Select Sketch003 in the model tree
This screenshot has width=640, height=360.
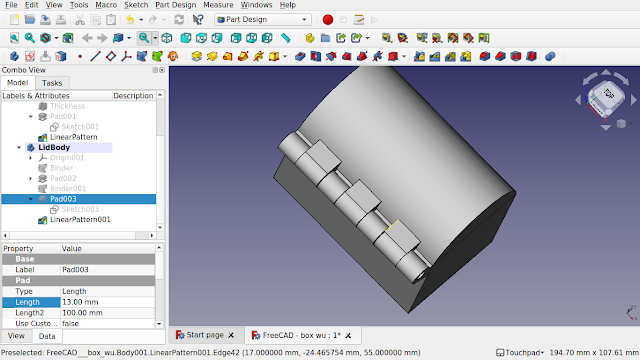click(80, 209)
